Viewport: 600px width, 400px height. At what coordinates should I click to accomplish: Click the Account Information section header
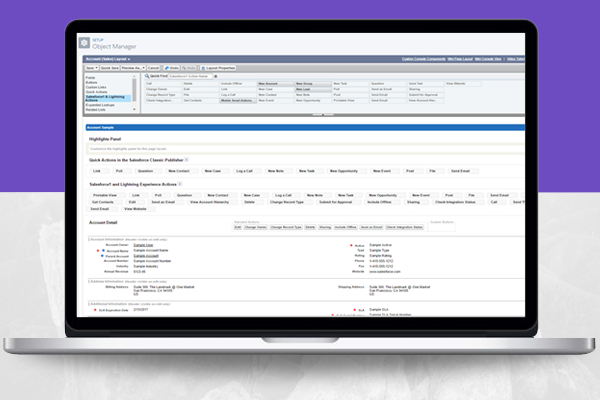(x=128, y=240)
